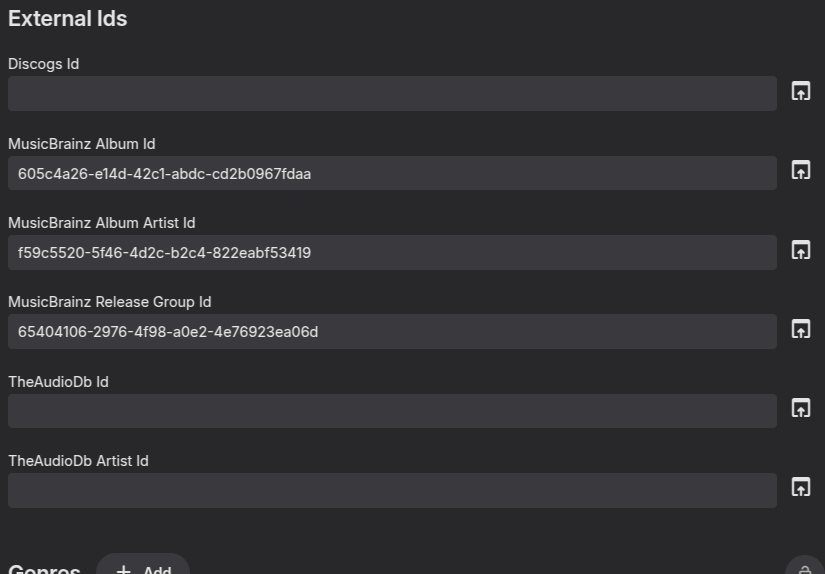Viewport: 825px width, 574px height.
Task: Open the Discogs Id external link icon
Action: [801, 91]
